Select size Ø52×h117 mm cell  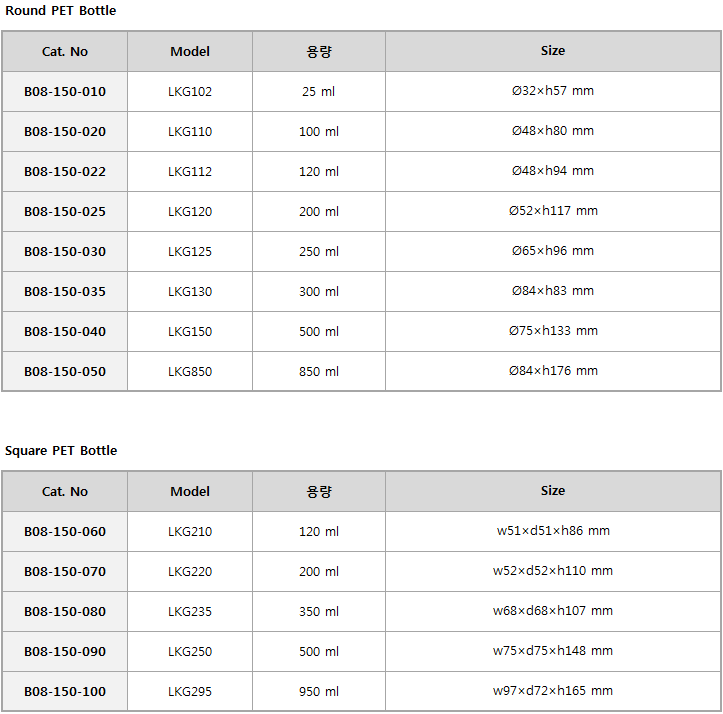(x=553, y=211)
